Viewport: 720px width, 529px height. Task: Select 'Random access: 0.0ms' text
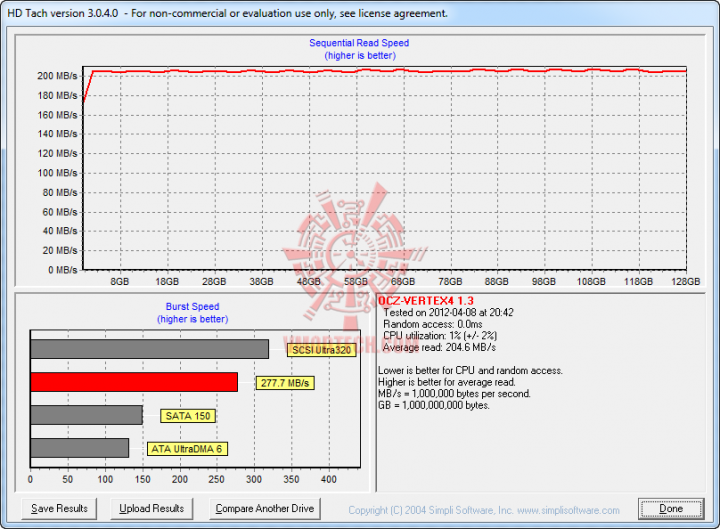433,324
